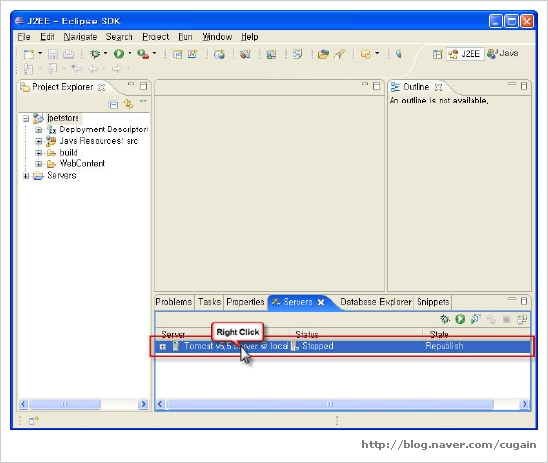This screenshot has width=548, height=463.
Task: Click Link with Editor icon in Project Explorer
Action: 129,104
